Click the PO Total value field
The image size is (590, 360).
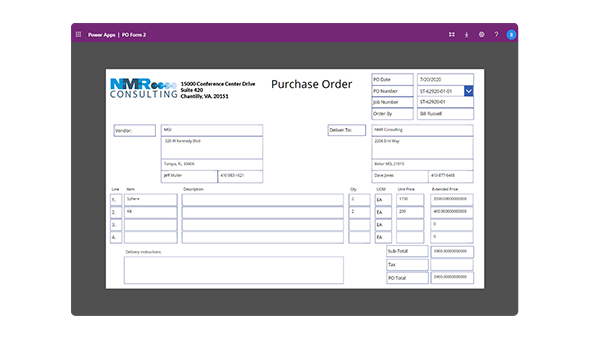pyautogui.click(x=452, y=278)
